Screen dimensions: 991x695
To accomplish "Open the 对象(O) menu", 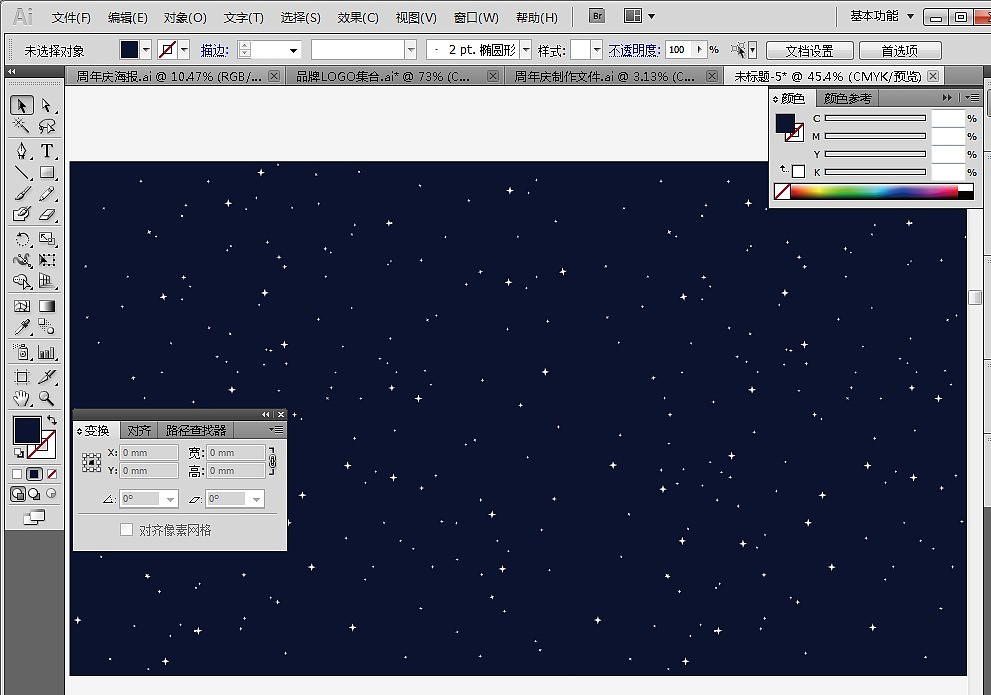I will 185,18.
